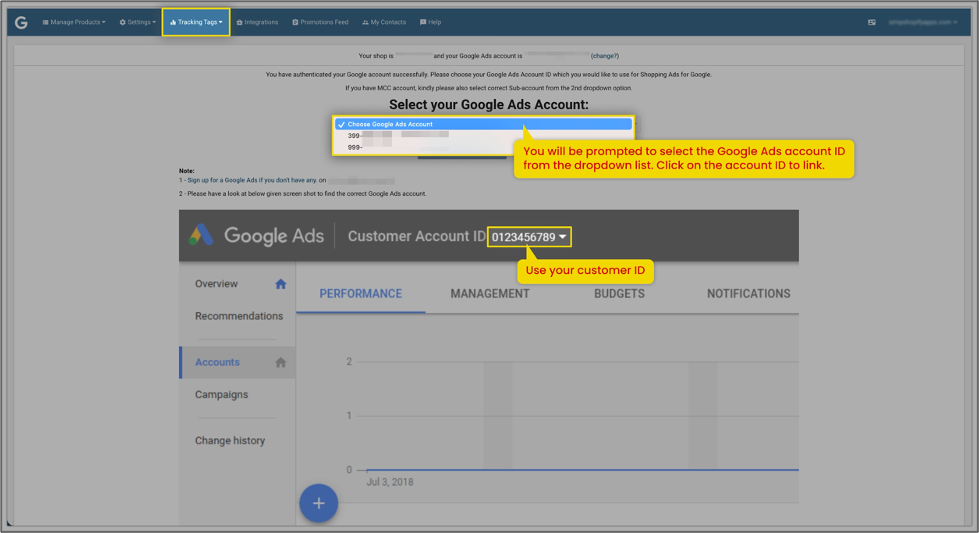Viewport: 979px width, 533px height.
Task: Click the blue plus floating button
Action: point(318,503)
